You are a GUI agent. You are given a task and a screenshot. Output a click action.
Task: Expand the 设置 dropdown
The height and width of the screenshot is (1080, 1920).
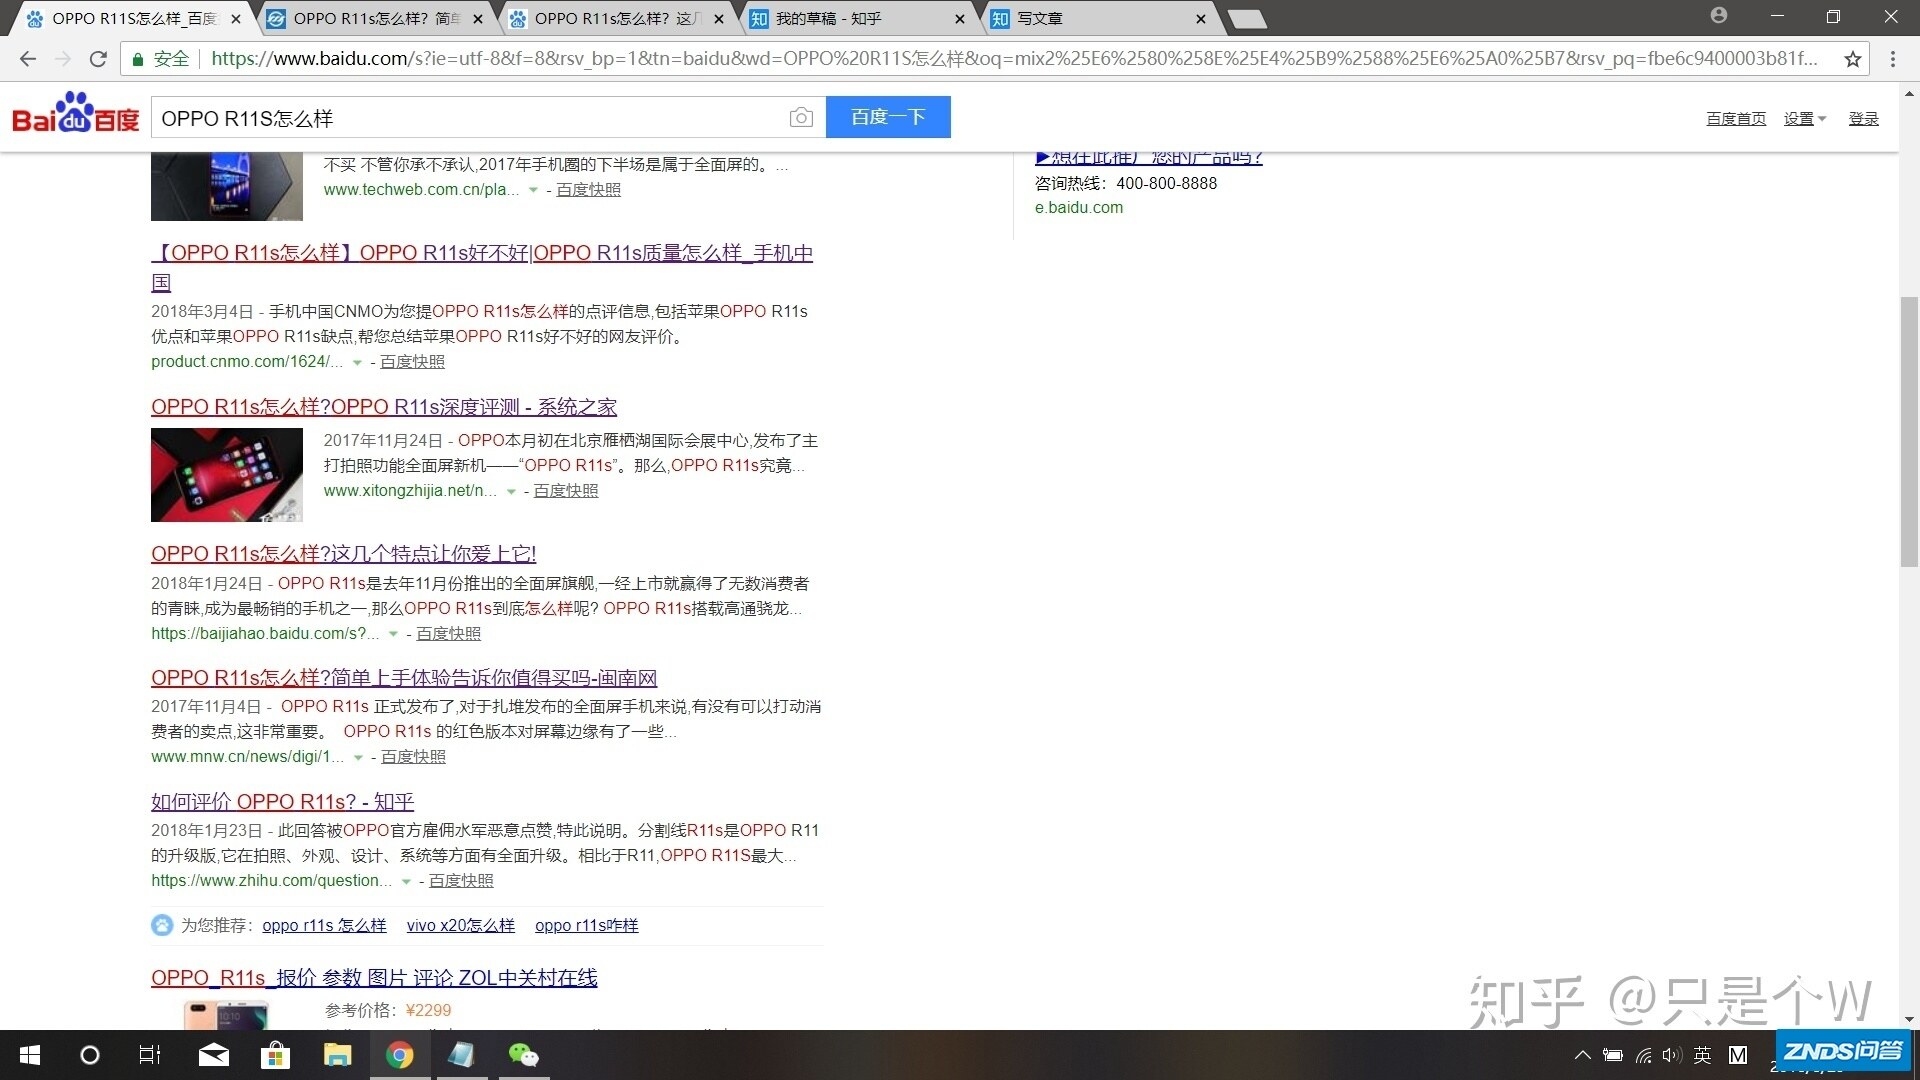tap(1805, 119)
